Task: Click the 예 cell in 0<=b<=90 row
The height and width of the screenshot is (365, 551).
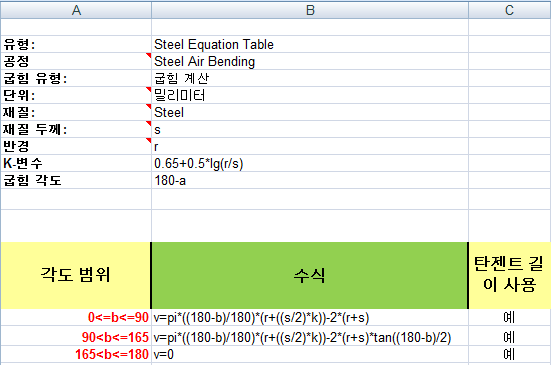Action: pyautogui.click(x=510, y=318)
